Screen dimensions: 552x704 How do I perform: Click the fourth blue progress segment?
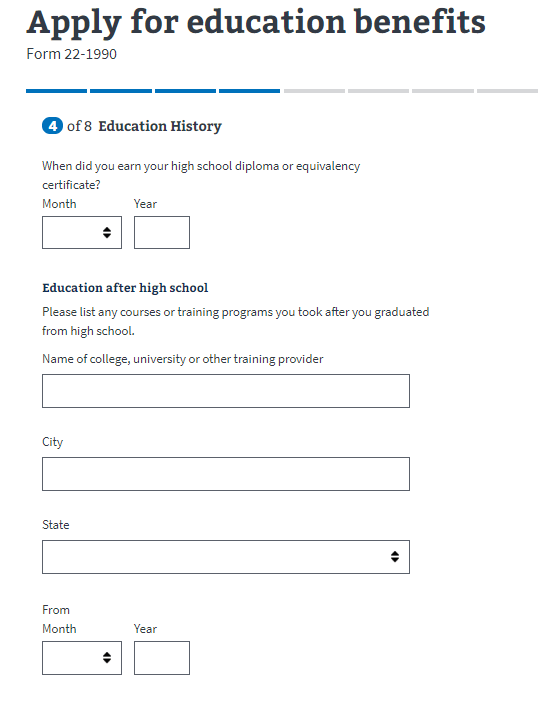click(250, 91)
